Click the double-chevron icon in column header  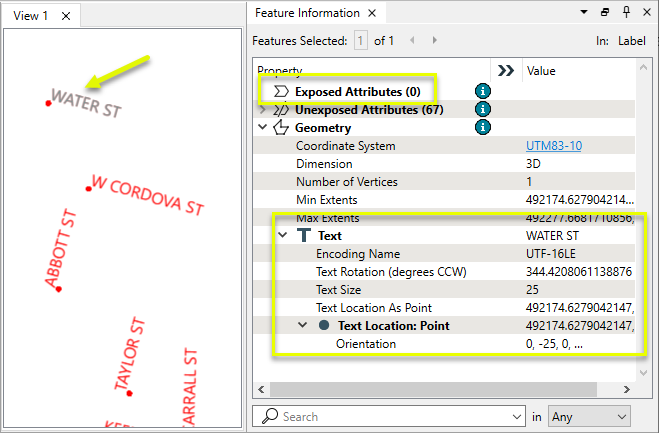[506, 71]
